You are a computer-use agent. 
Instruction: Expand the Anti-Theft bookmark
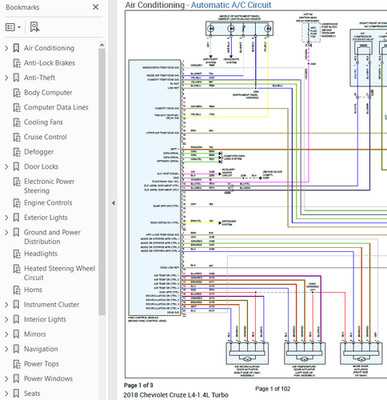(x=6, y=78)
